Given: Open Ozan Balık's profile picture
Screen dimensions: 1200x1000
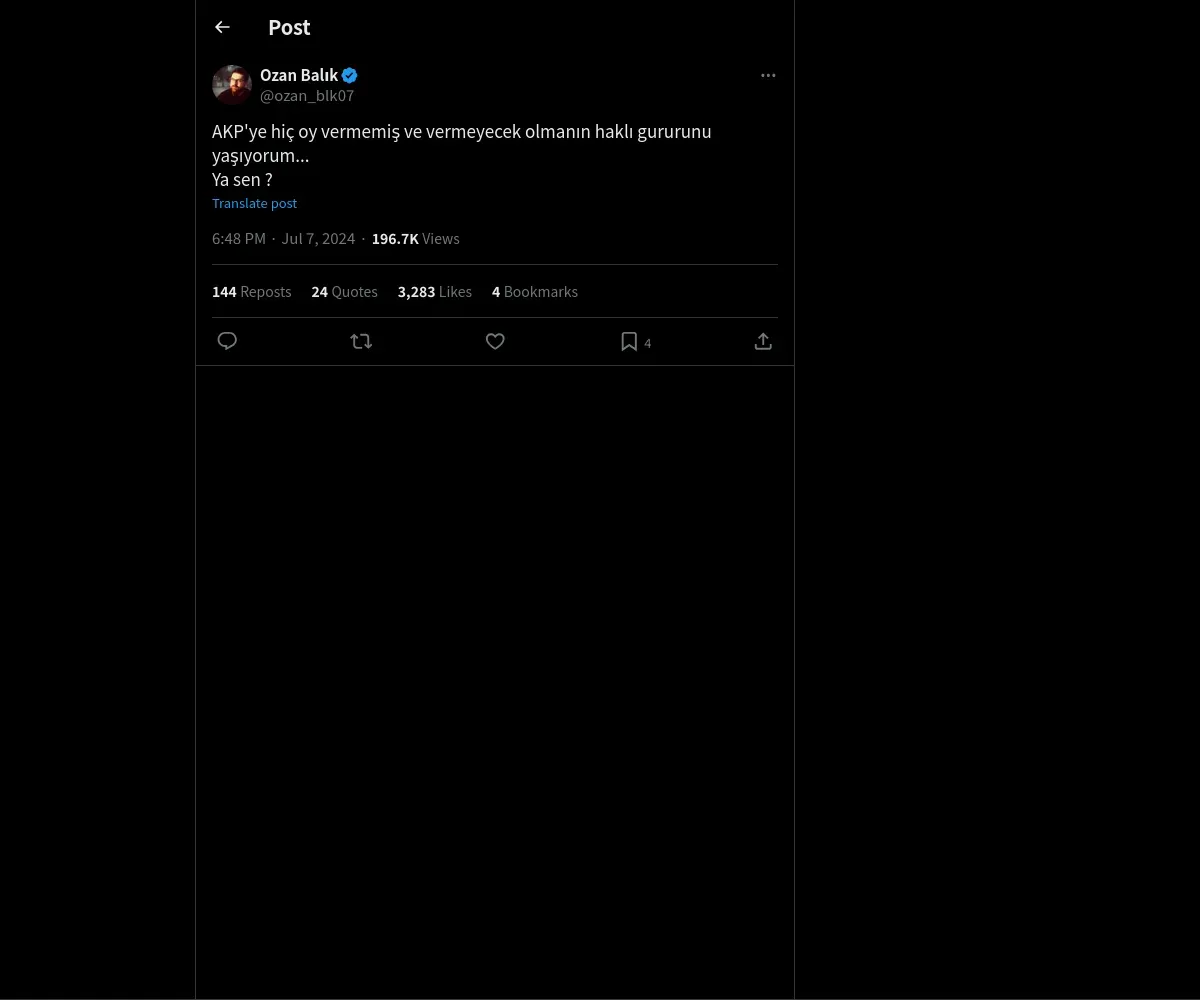Looking at the screenshot, I should click(232, 85).
